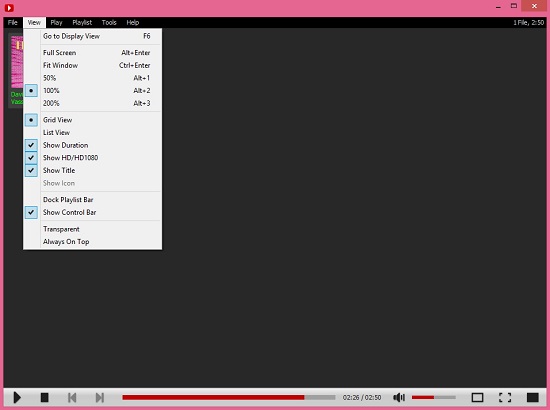Viewport: 550px width, 410px height.
Task: Click the pink video thumbnail in playlist
Action: tap(17, 62)
